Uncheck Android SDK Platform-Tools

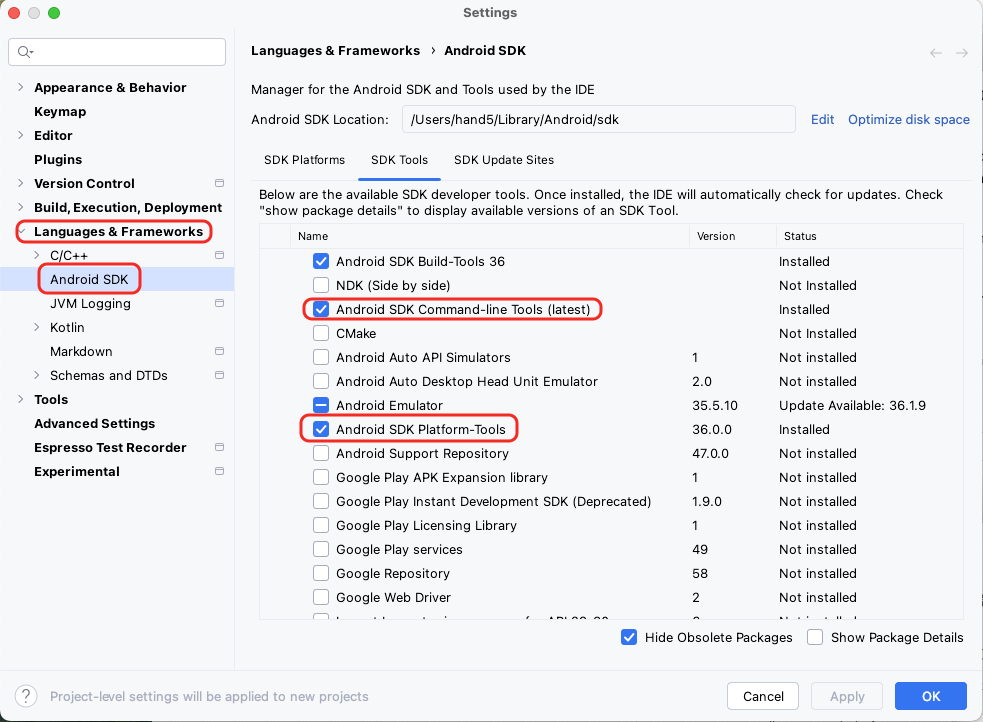[x=321, y=429]
